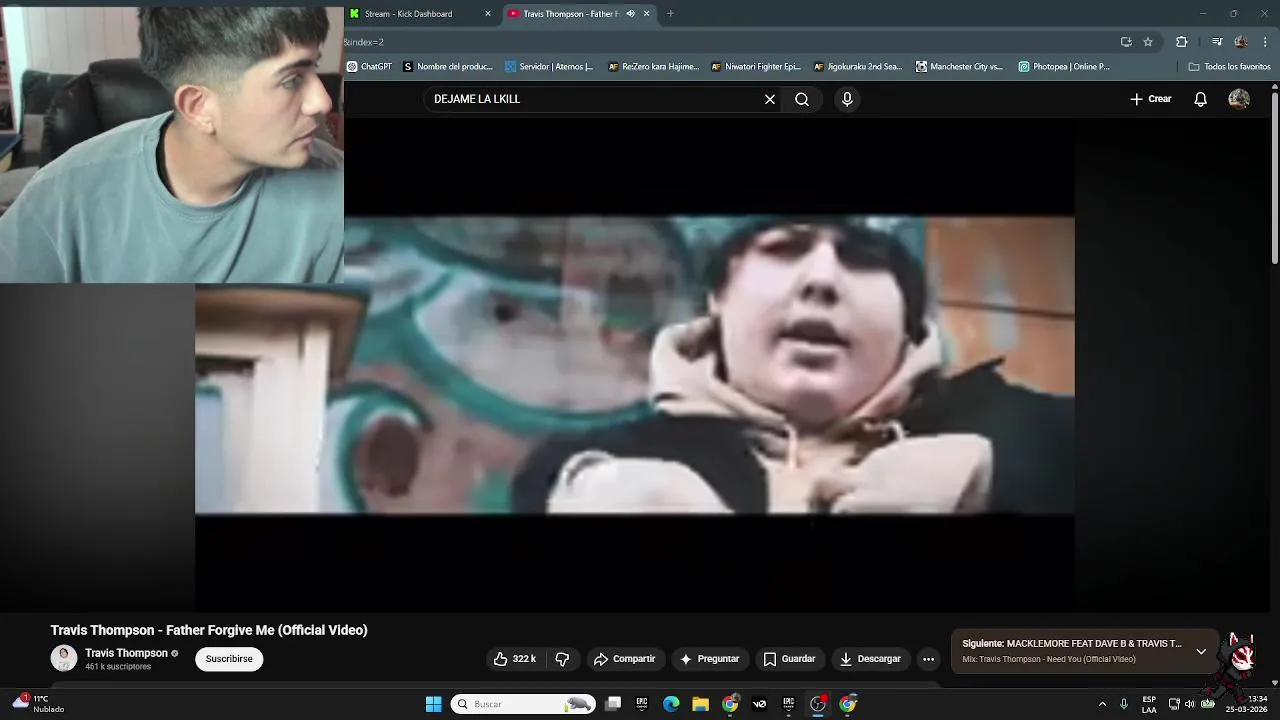1280x720 pixels.
Task: Click the taskbar Buscar search box
Action: pos(523,704)
